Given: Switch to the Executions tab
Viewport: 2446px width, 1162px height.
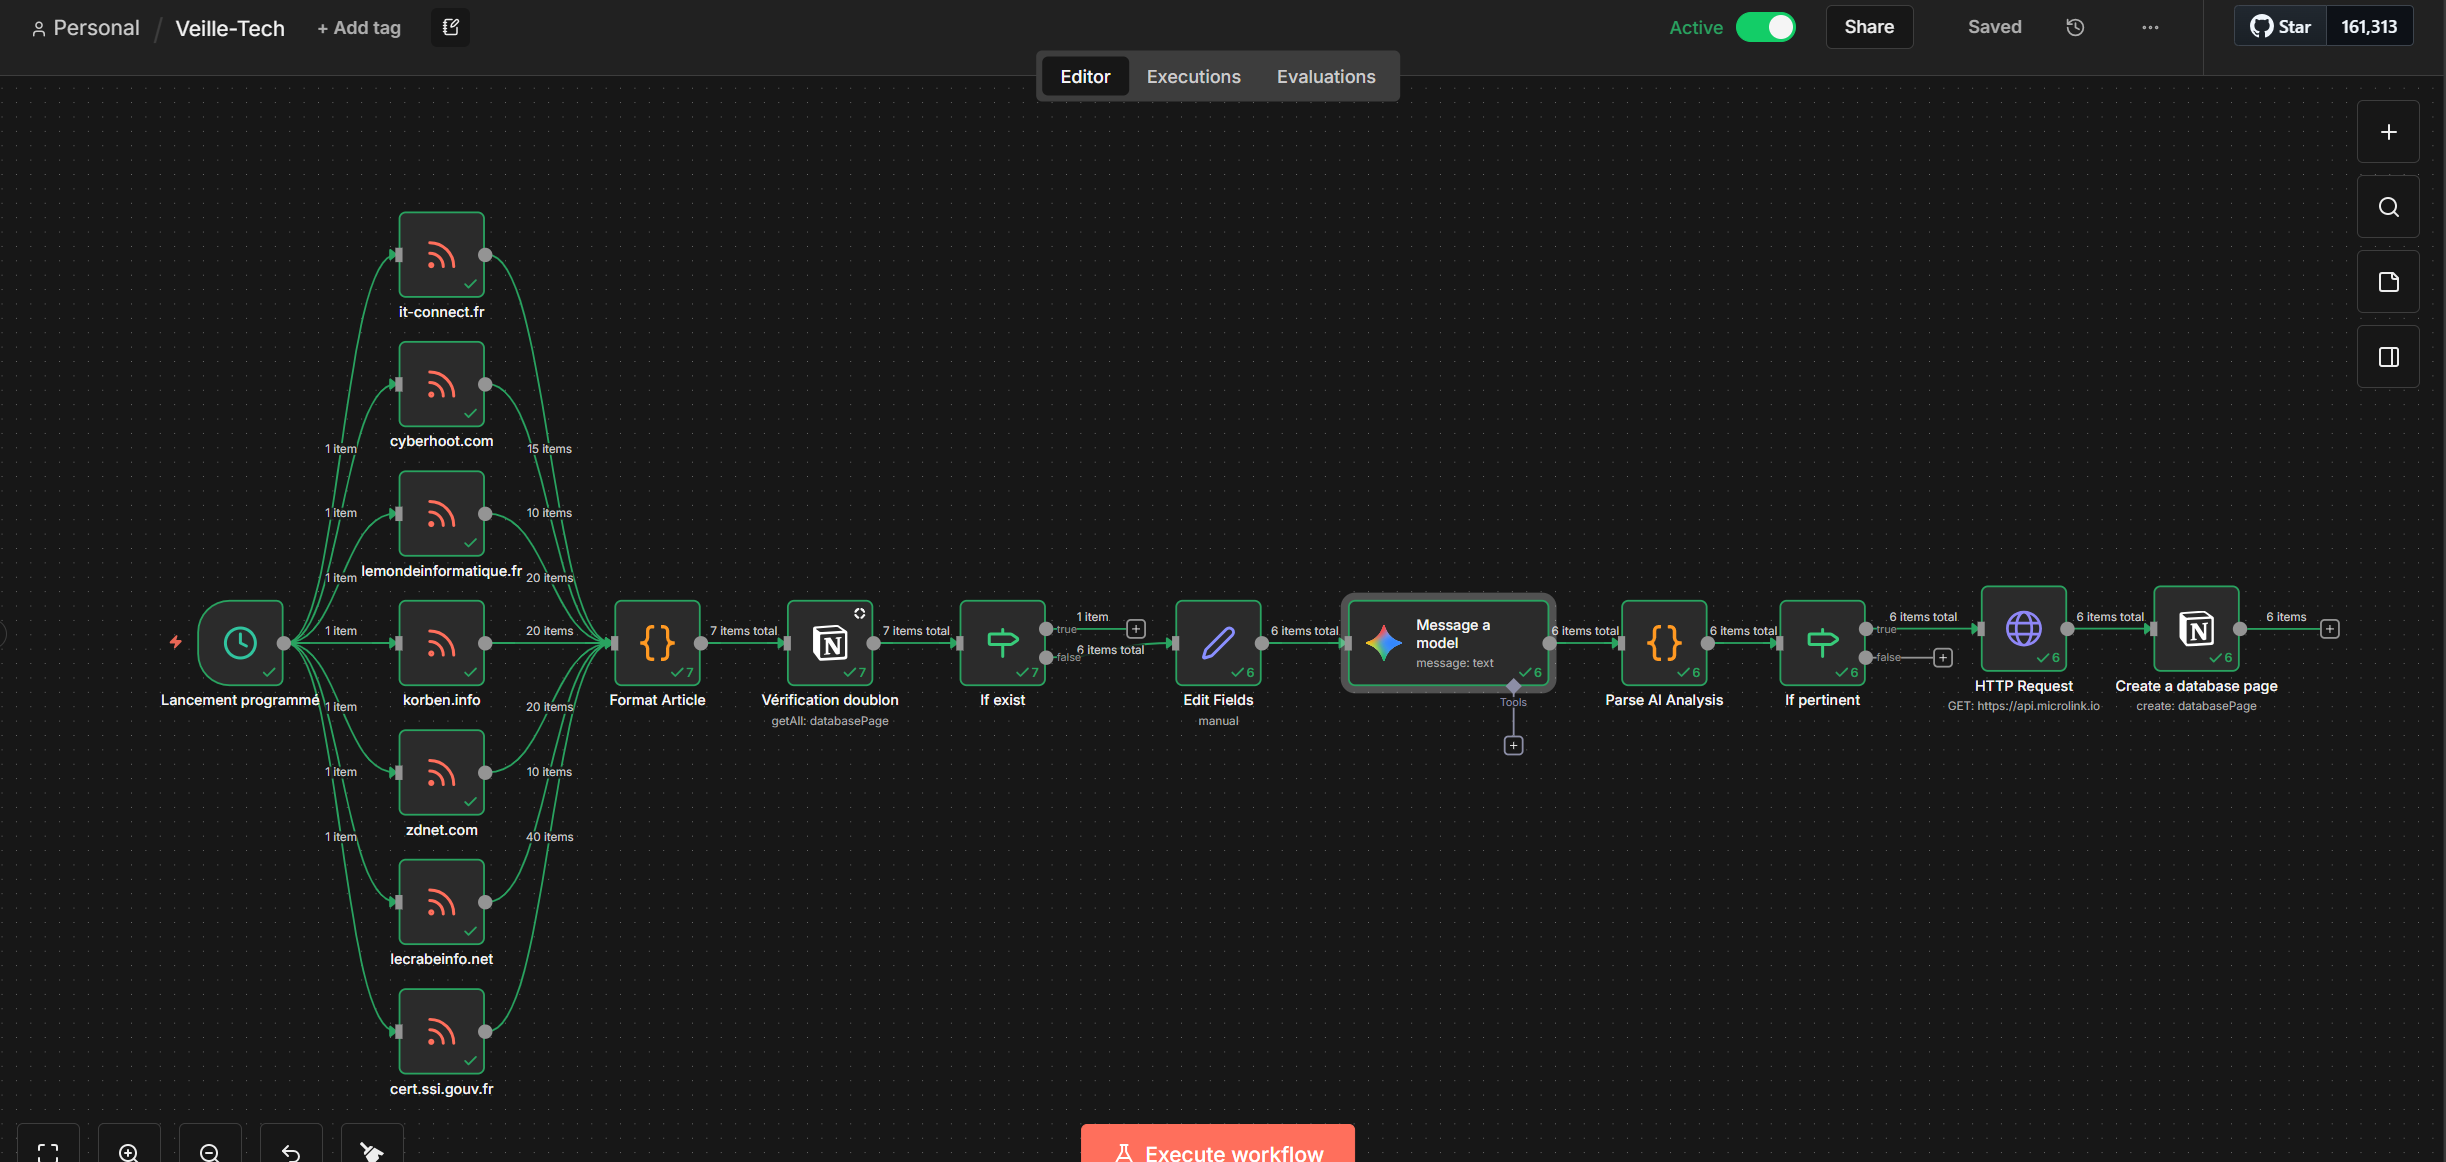Looking at the screenshot, I should (x=1193, y=76).
